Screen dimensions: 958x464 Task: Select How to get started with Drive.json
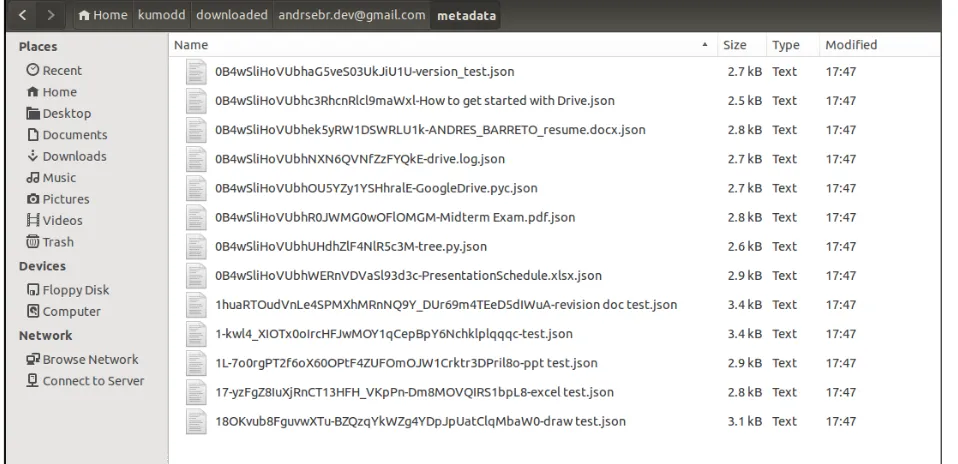414,100
